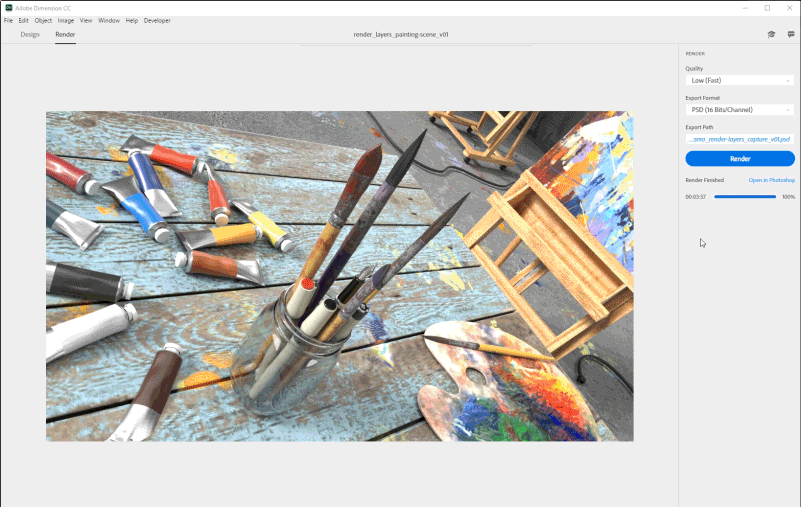The width and height of the screenshot is (801, 507).
Task: Open the learn graduation-cap icon
Action: [x=771, y=34]
